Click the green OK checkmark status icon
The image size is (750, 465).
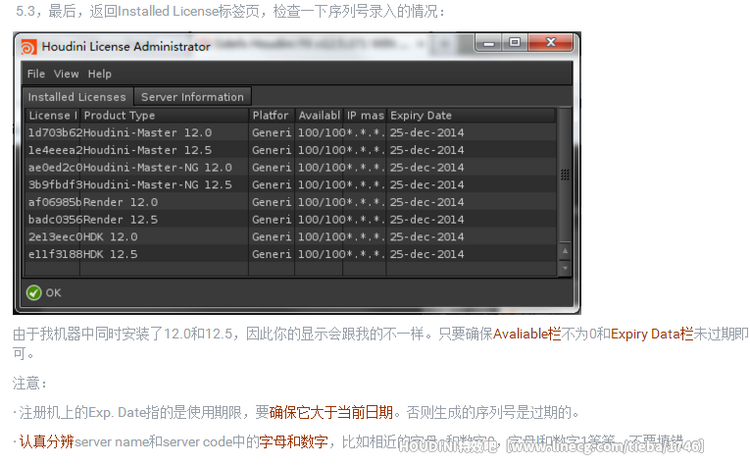tap(34, 292)
